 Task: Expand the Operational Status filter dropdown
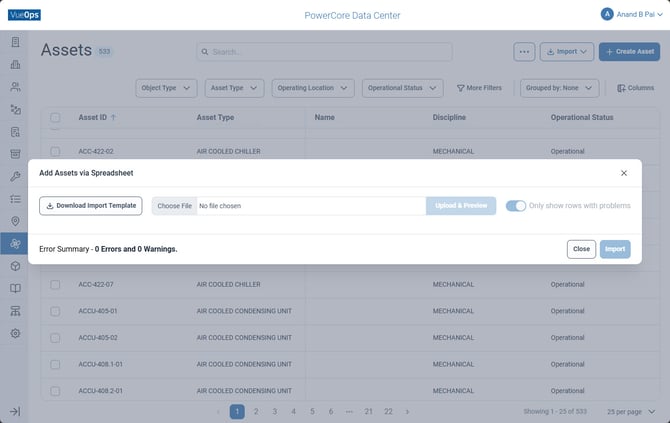(x=402, y=88)
